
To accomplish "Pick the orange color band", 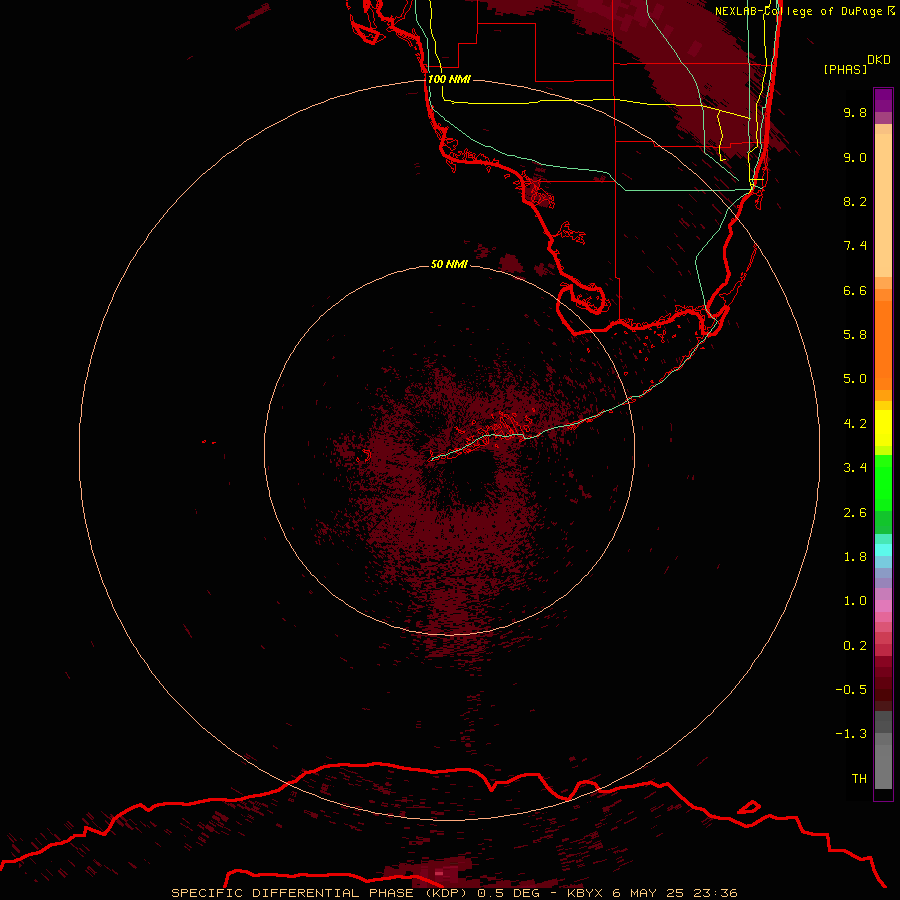I will point(883,345).
